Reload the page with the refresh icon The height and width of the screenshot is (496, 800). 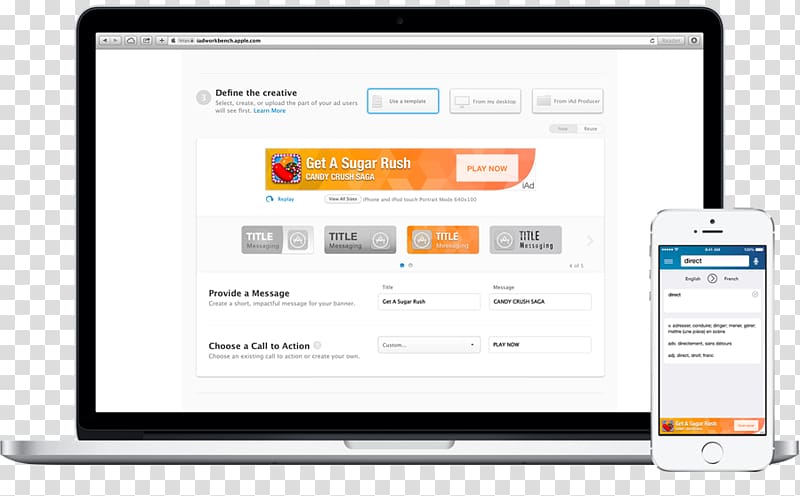[x=652, y=40]
